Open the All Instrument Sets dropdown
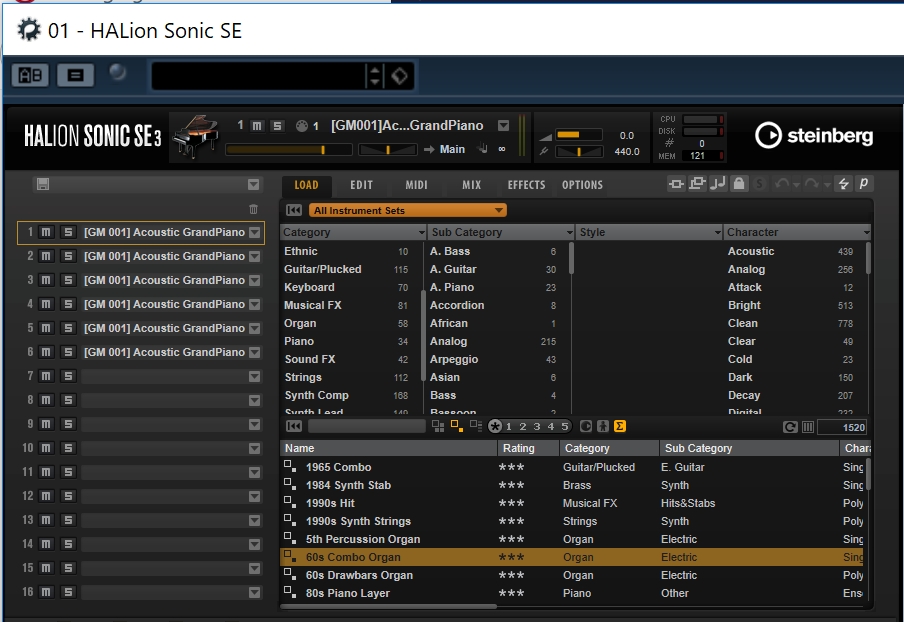904x622 pixels. tap(408, 210)
